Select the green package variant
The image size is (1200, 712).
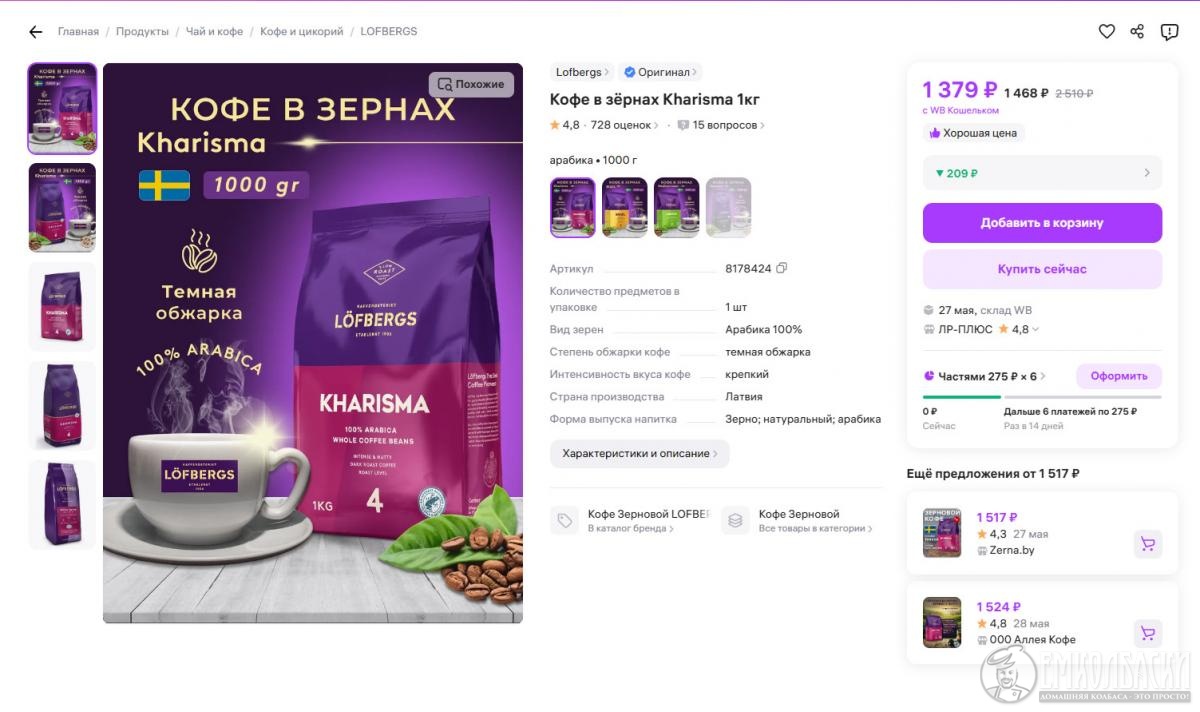click(x=677, y=207)
